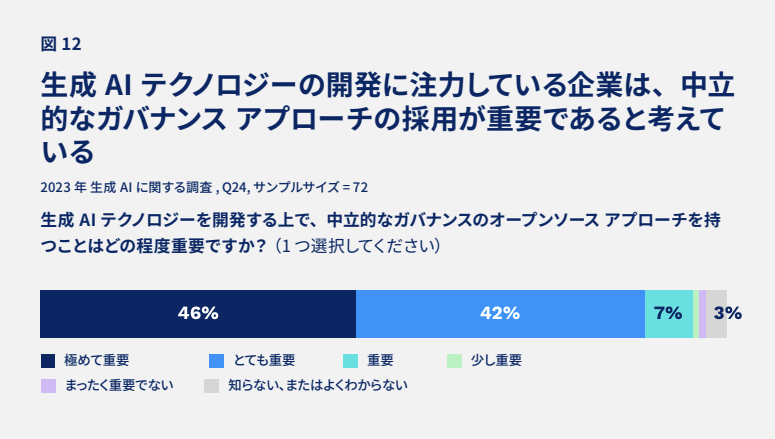This screenshot has width=775, height=439.
Task: Click the 少し重要 legend label
Action: click(x=496, y=360)
